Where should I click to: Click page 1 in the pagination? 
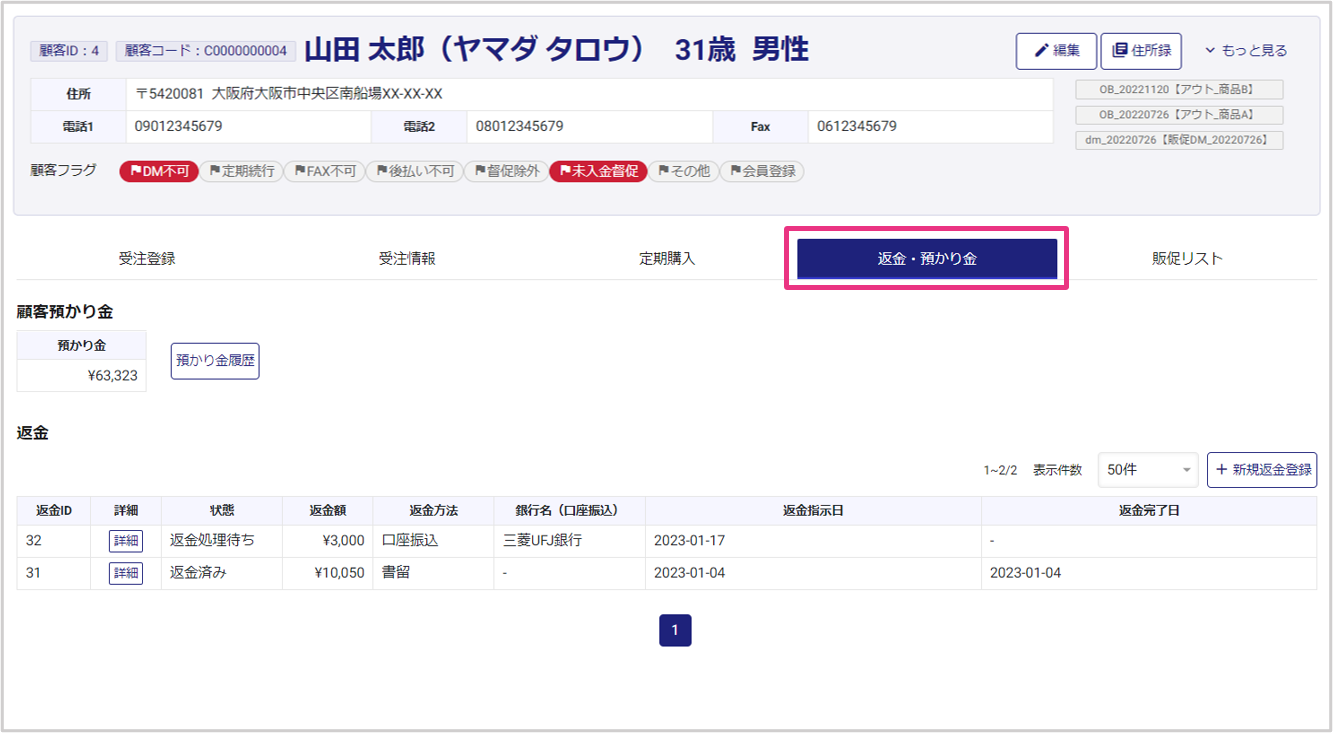[675, 630]
